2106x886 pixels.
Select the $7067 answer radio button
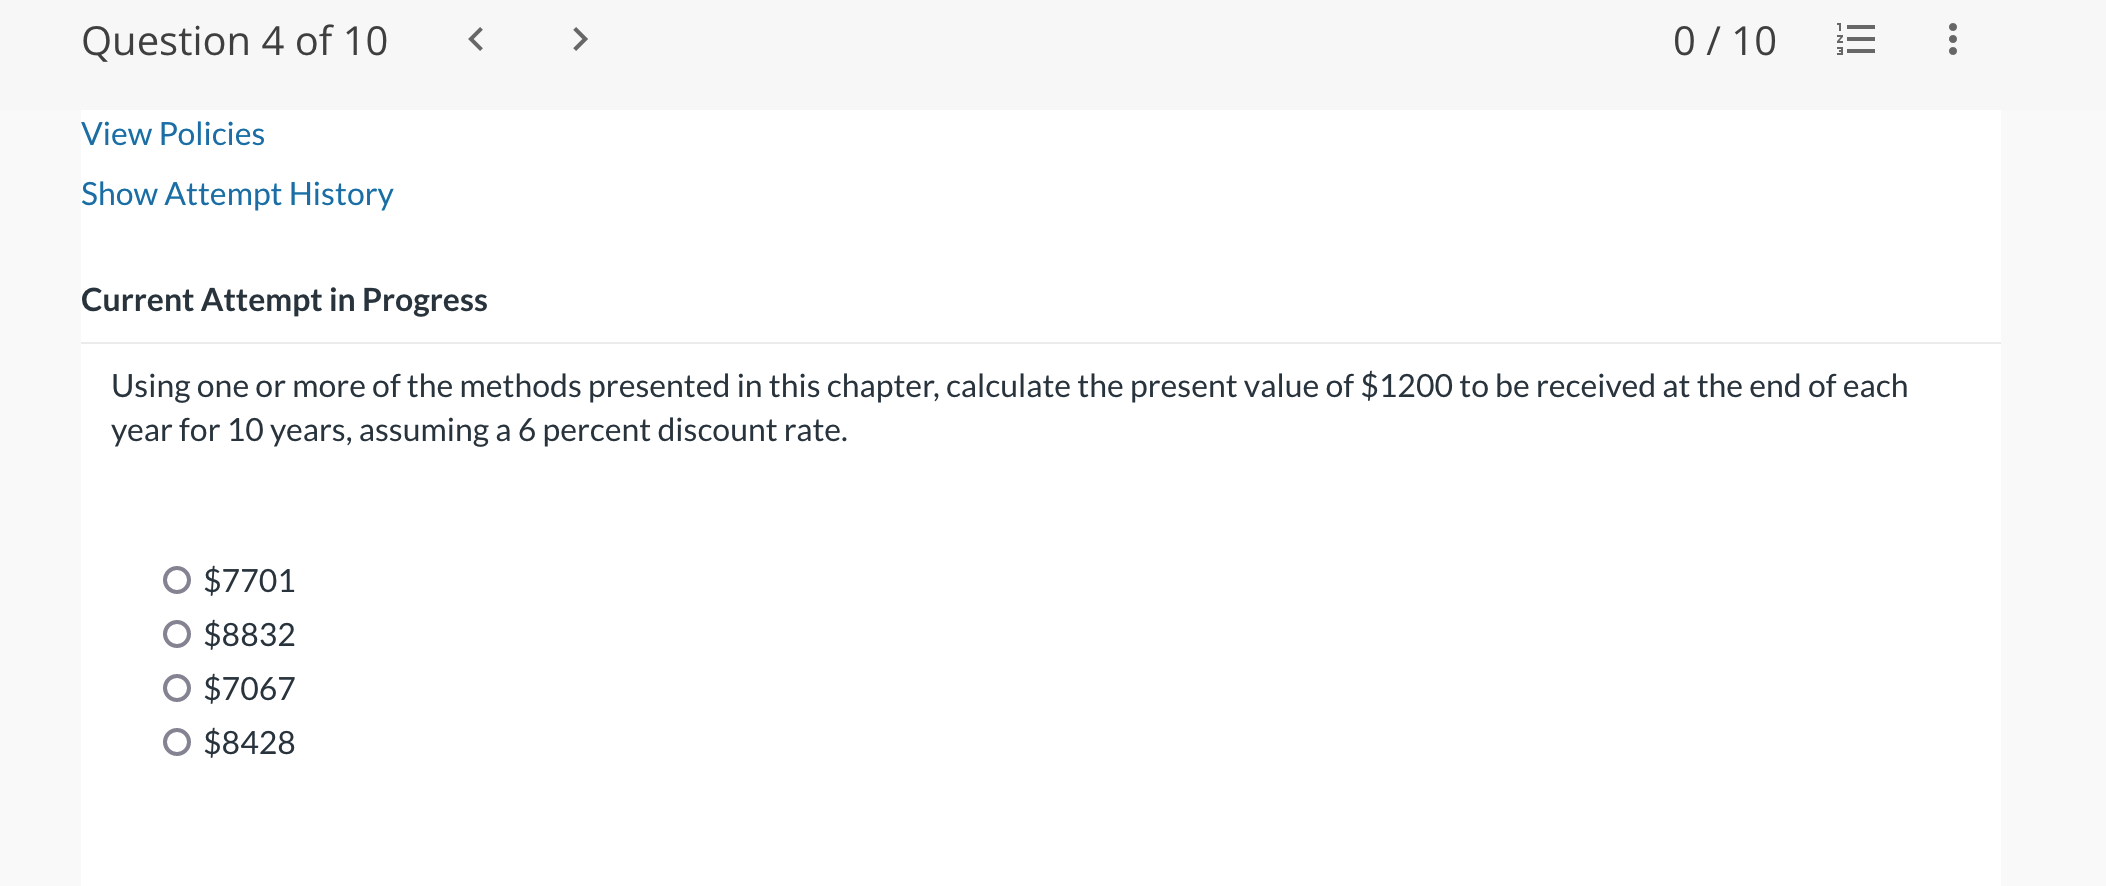(176, 687)
